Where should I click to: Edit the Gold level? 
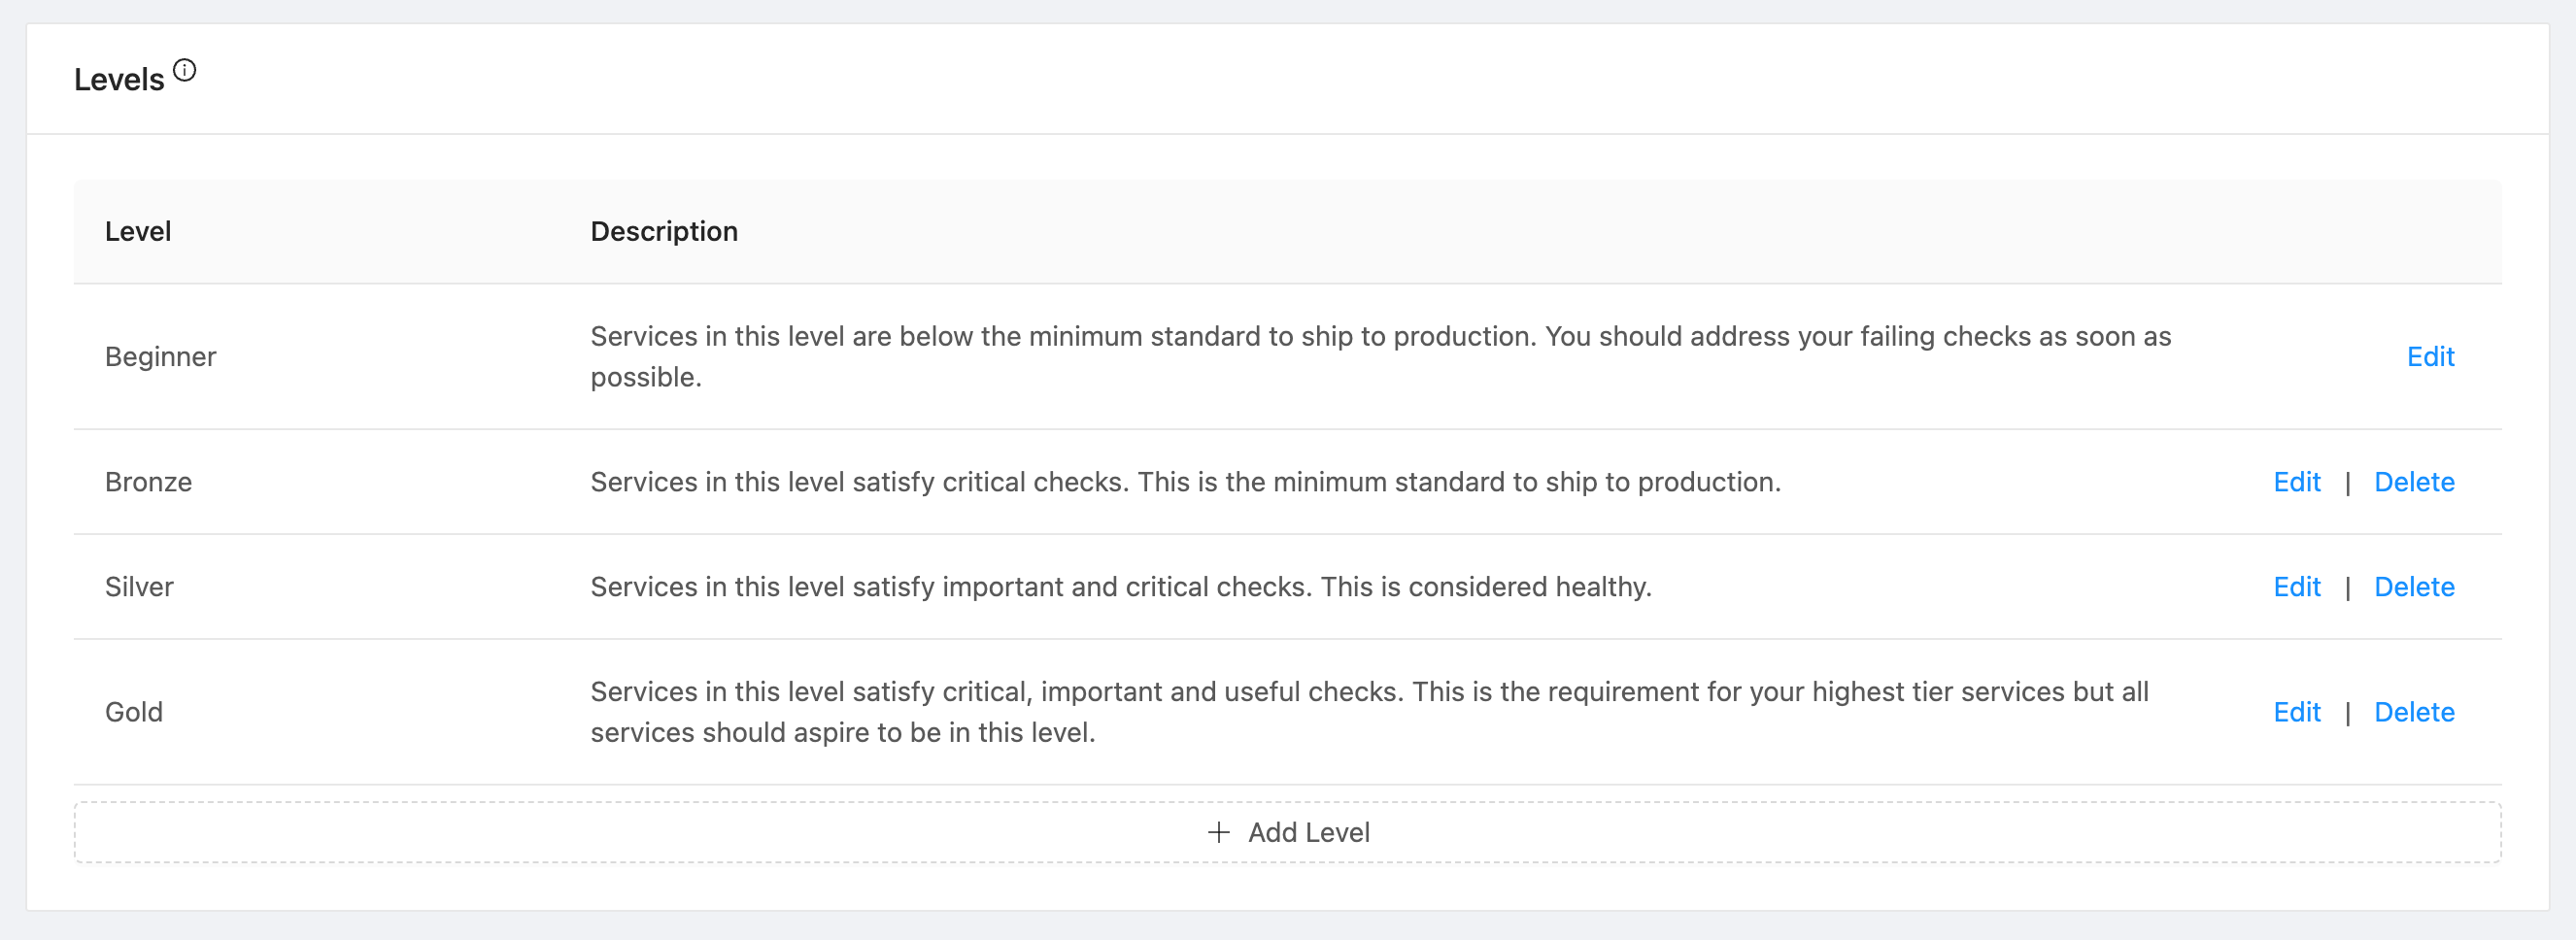pos(2296,712)
